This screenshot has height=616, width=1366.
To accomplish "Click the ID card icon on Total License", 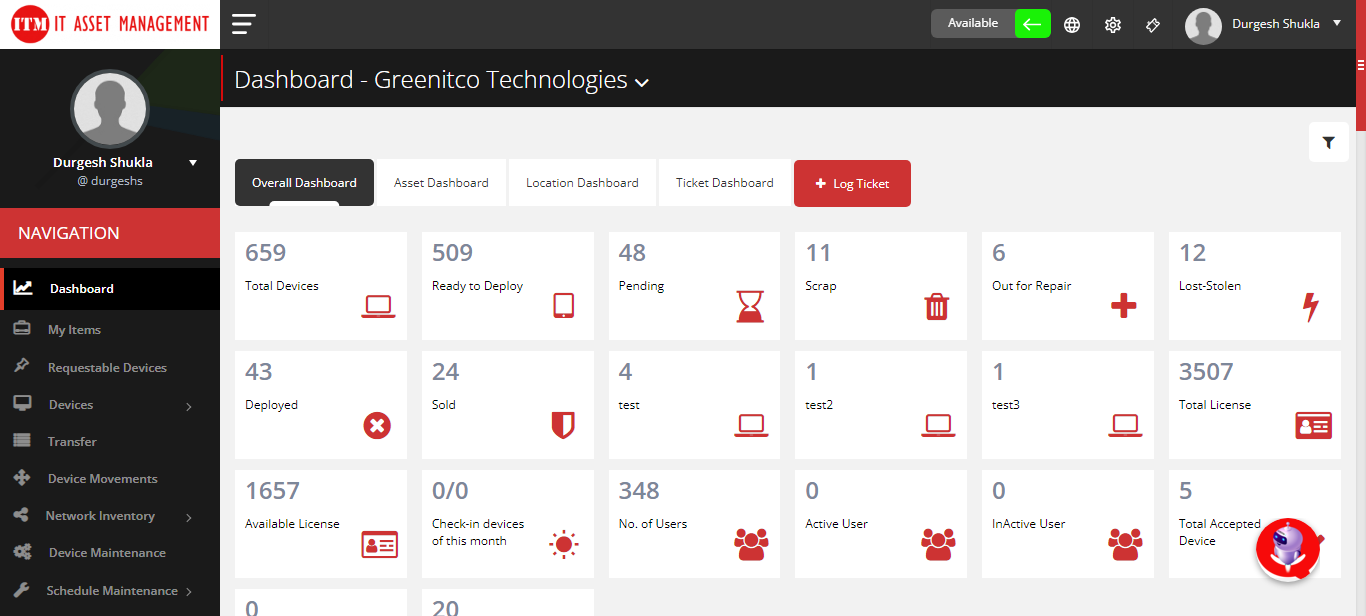I will pos(1314,426).
